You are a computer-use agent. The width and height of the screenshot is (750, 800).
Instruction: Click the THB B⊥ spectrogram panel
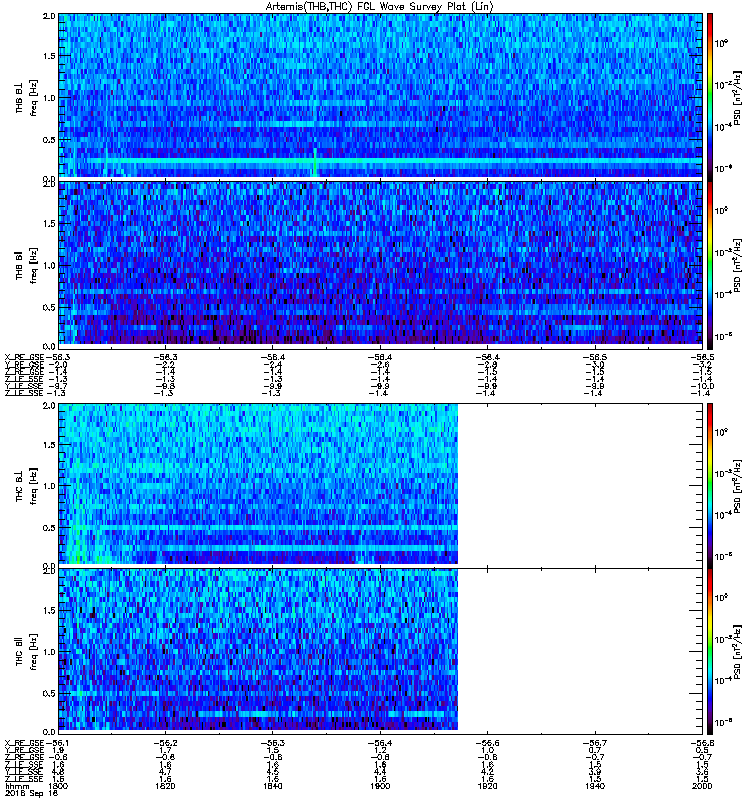[380, 95]
